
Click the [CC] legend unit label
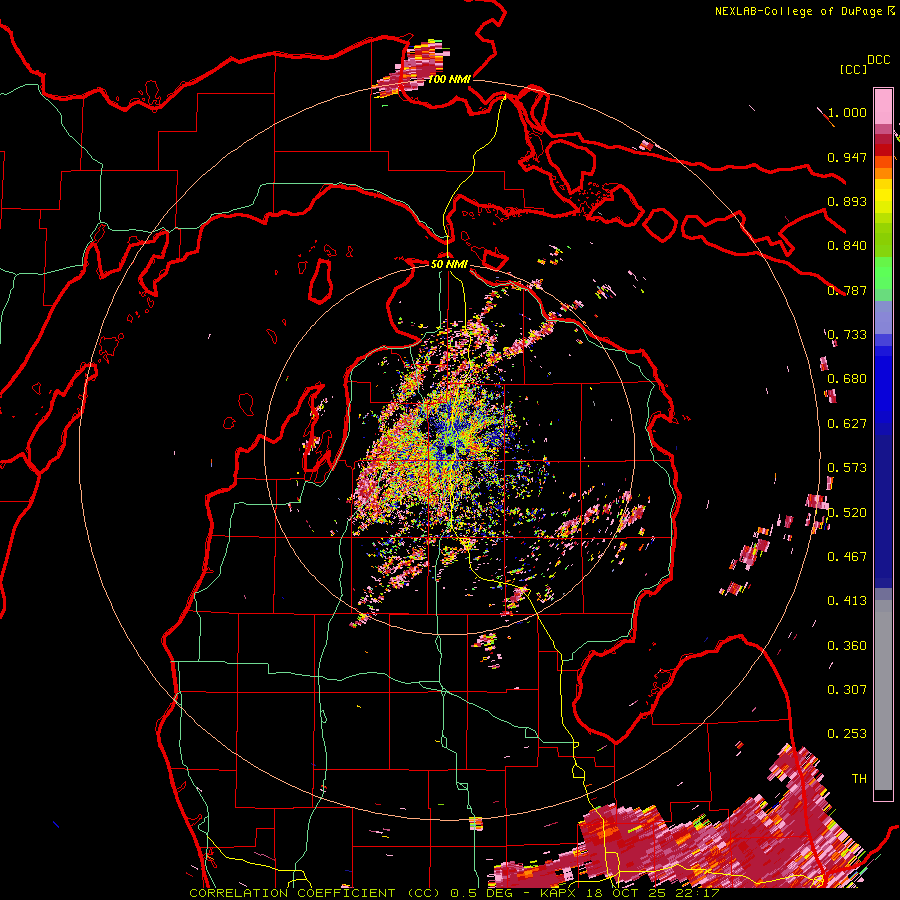pos(853,69)
